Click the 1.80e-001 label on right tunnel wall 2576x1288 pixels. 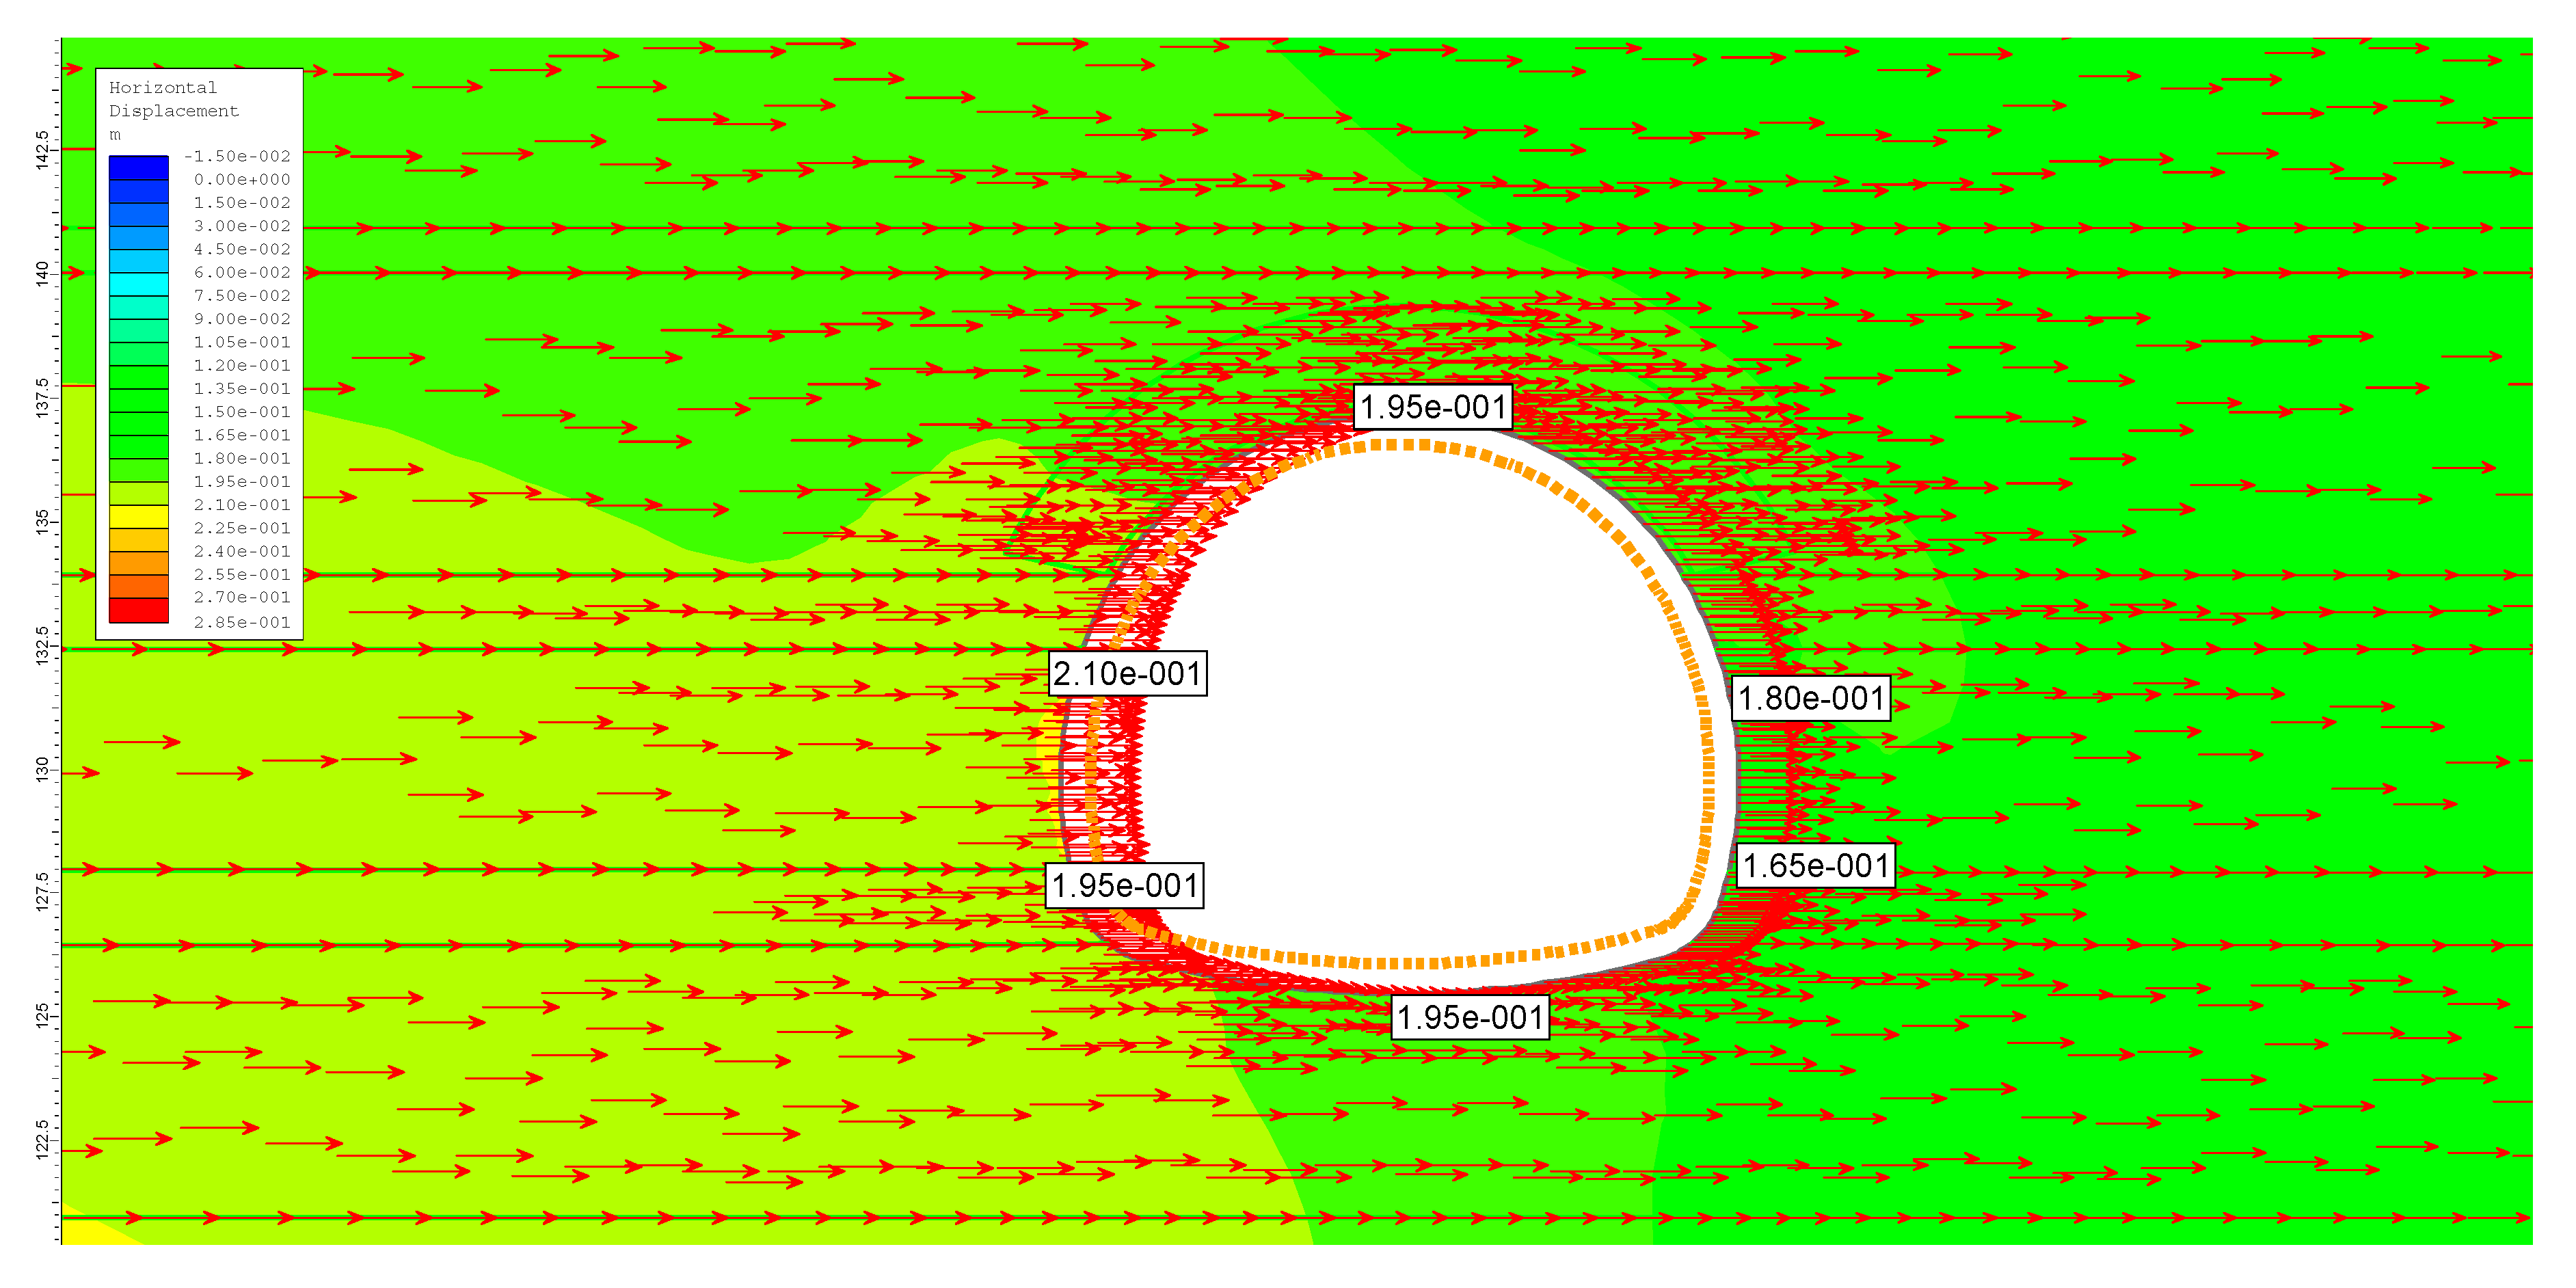pos(1810,698)
